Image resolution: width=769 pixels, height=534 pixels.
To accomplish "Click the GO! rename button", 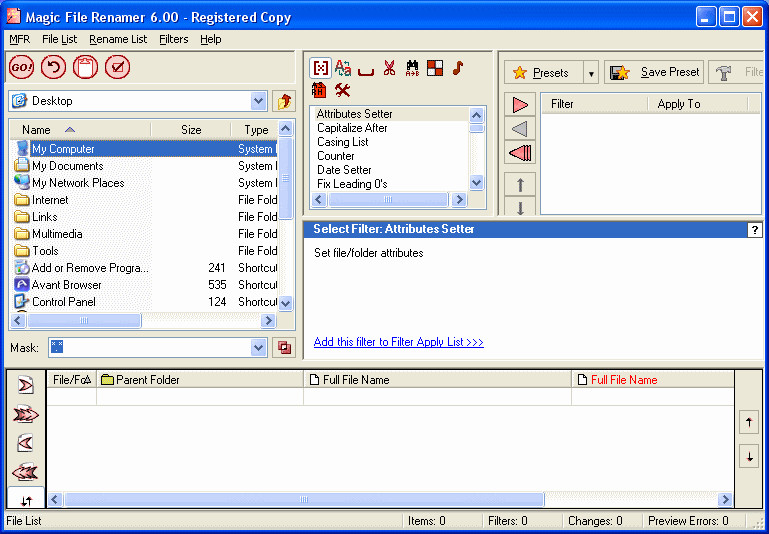I will click(21, 67).
